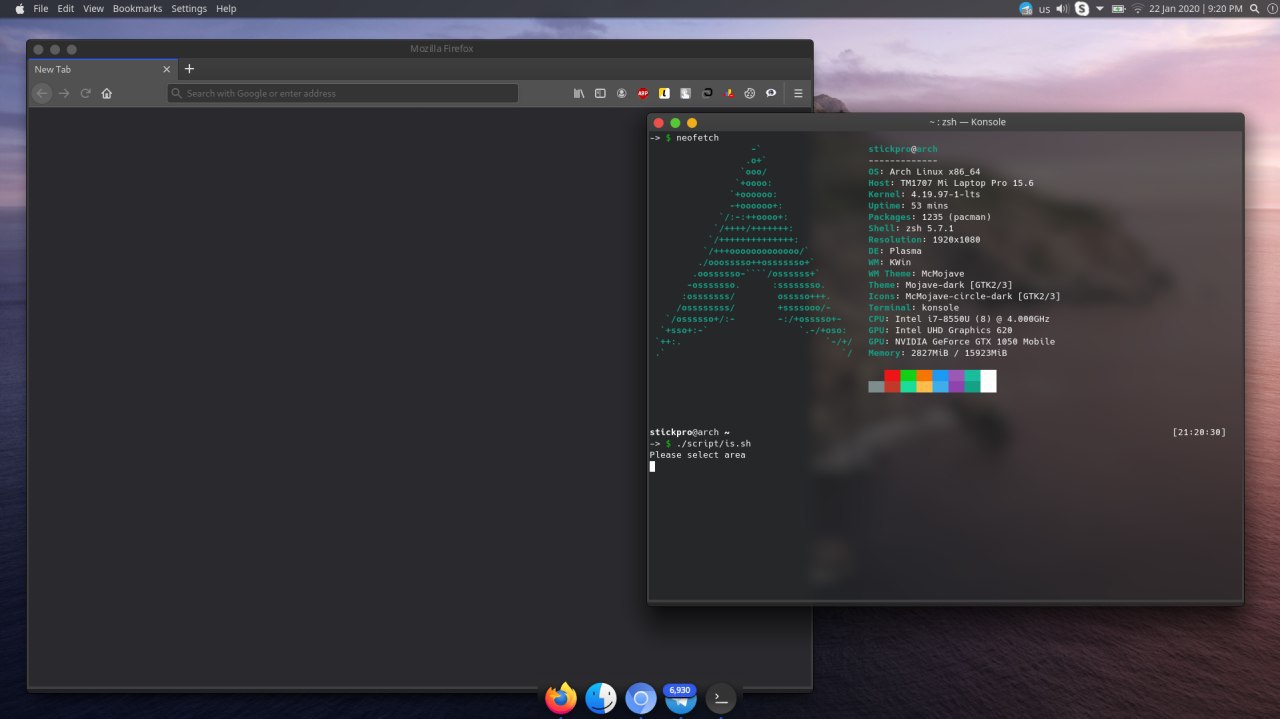Click the yellow extension icon in Firefox toolbar
The image size is (1280, 719).
point(664,93)
